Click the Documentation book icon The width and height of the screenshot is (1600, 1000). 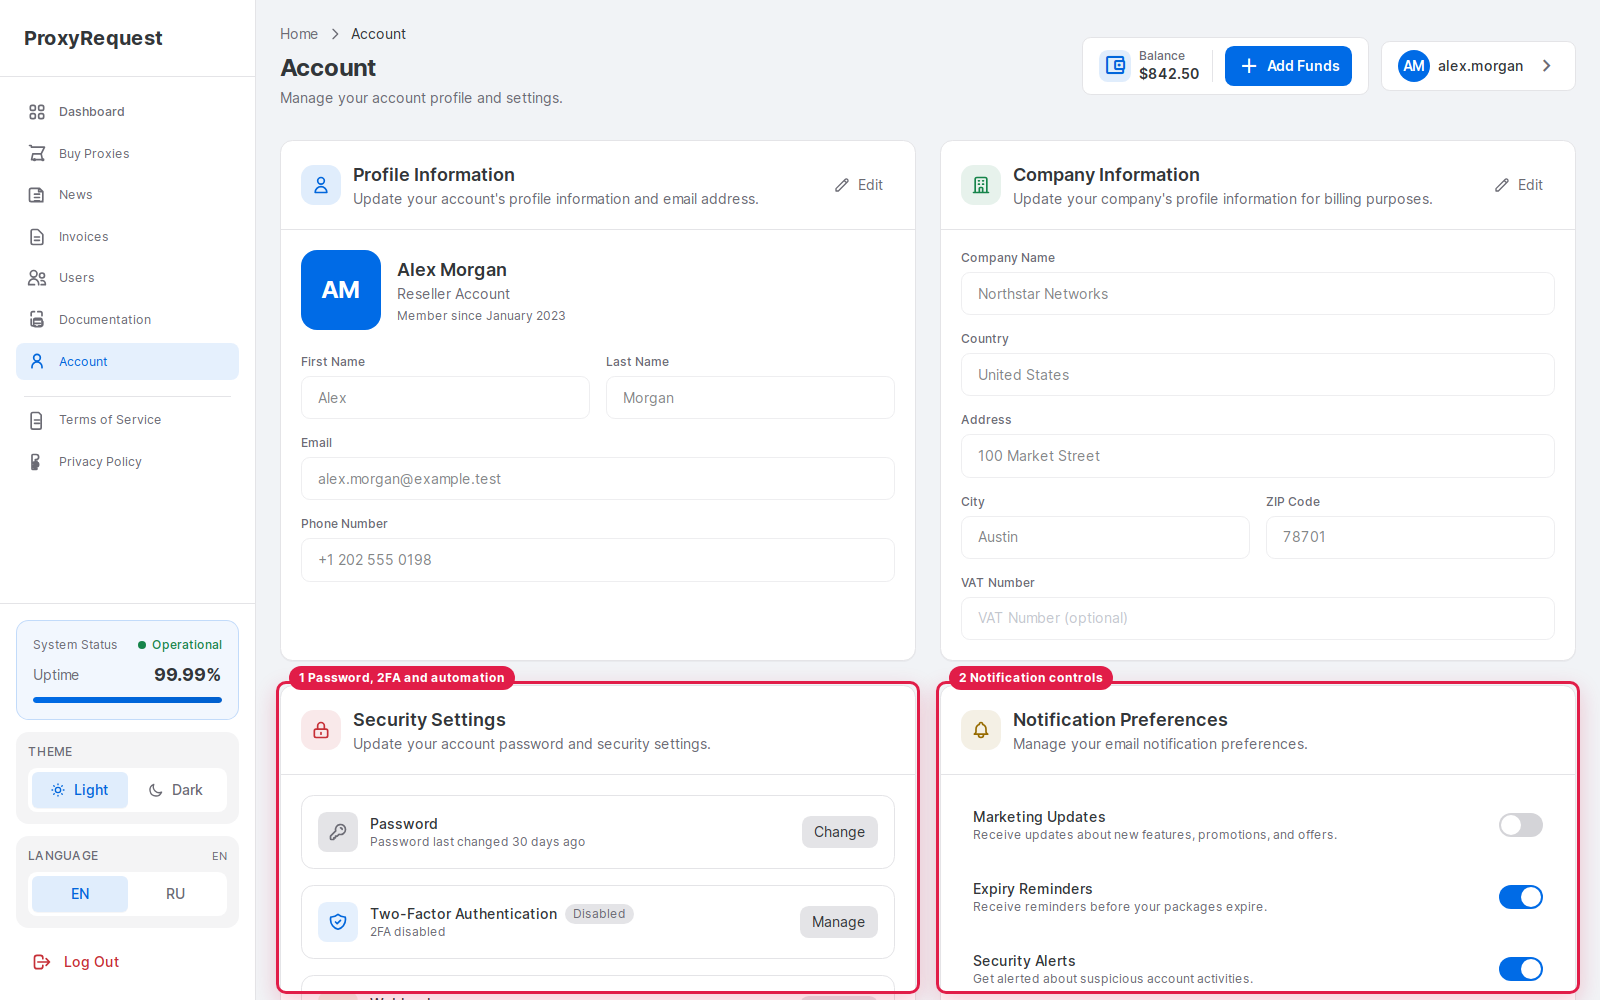pyautogui.click(x=37, y=320)
